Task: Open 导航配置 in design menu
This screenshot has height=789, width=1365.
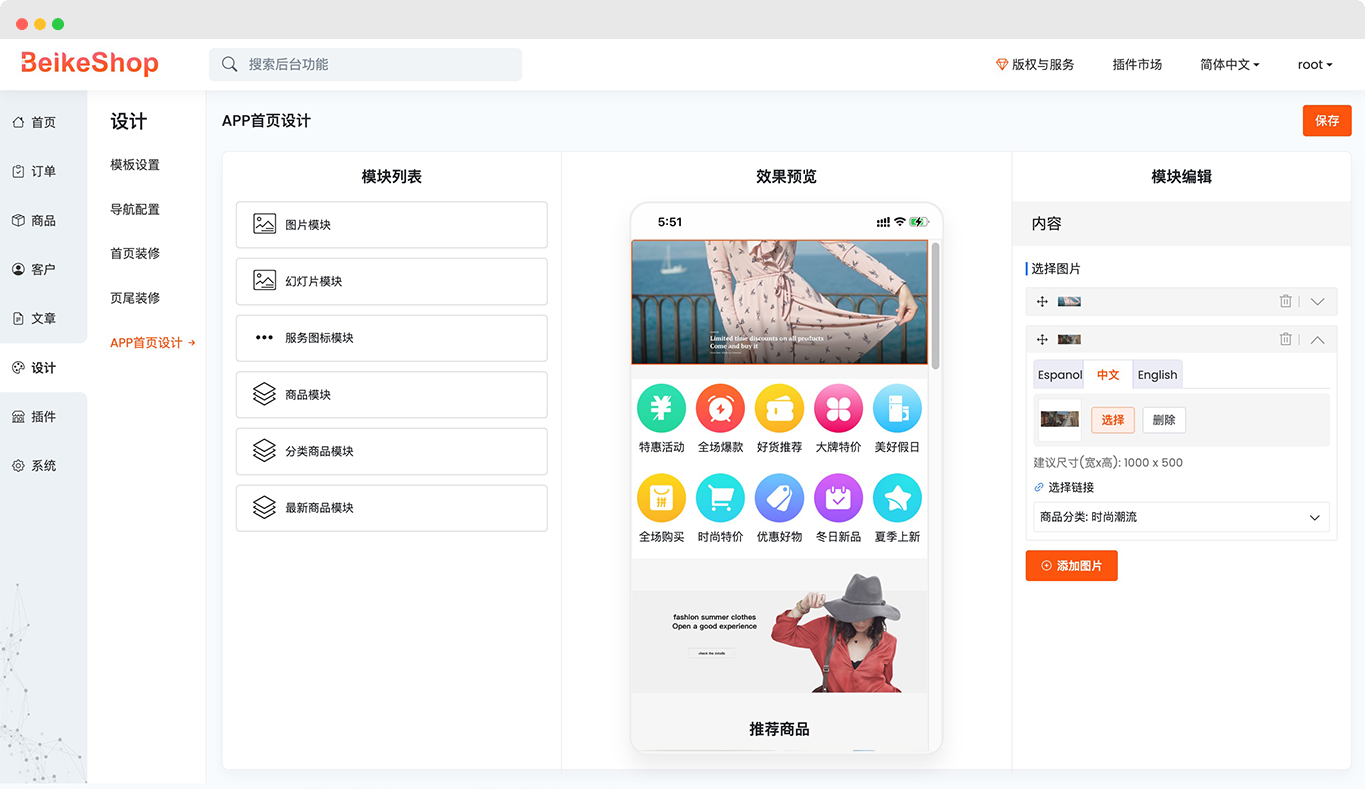Action: (x=135, y=209)
